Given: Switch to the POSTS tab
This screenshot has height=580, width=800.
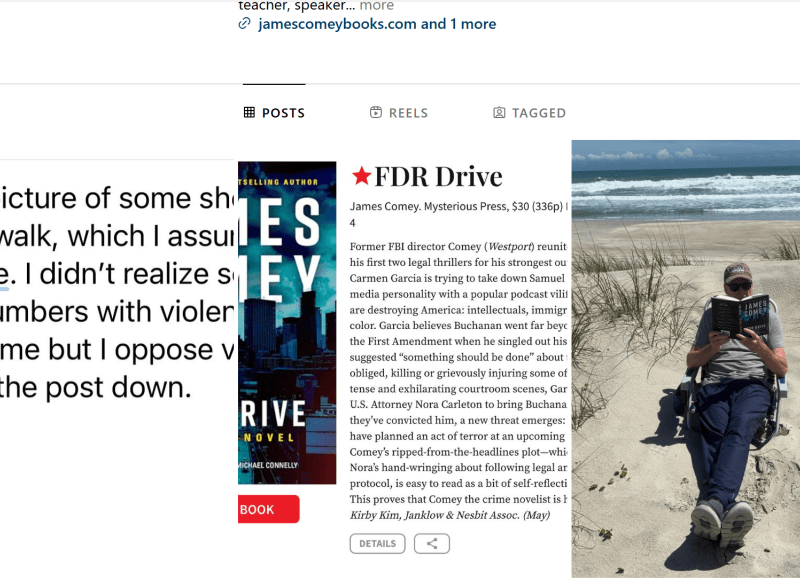Looking at the screenshot, I should point(274,113).
